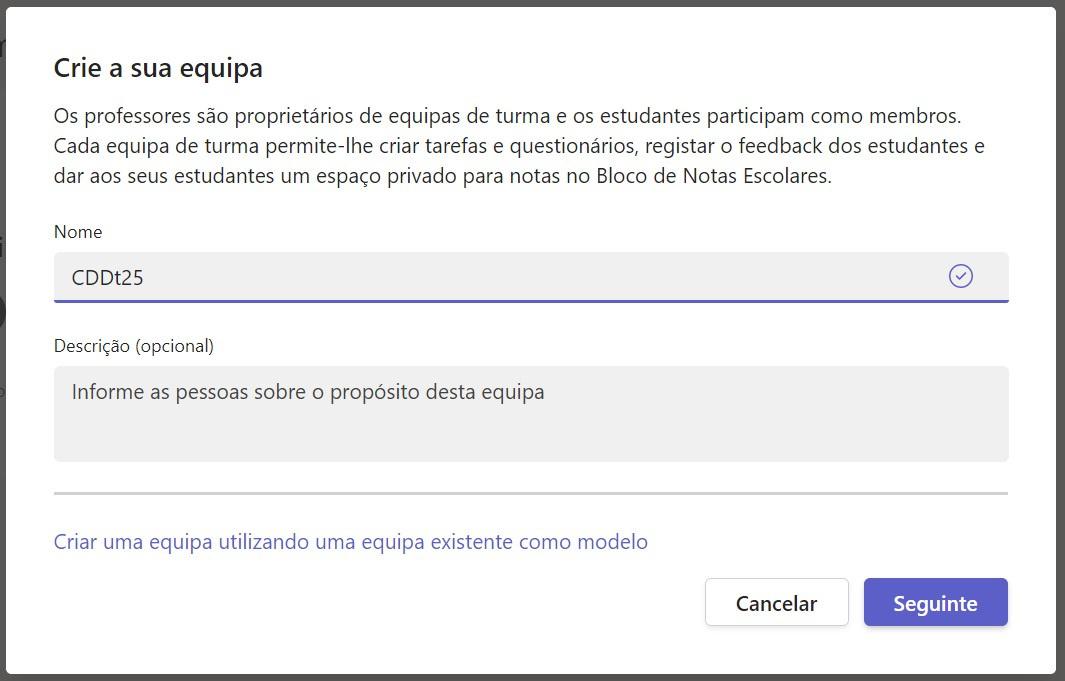Click the "Crie a sua equipa" heading
This screenshot has height=681, width=1065.
[158, 68]
